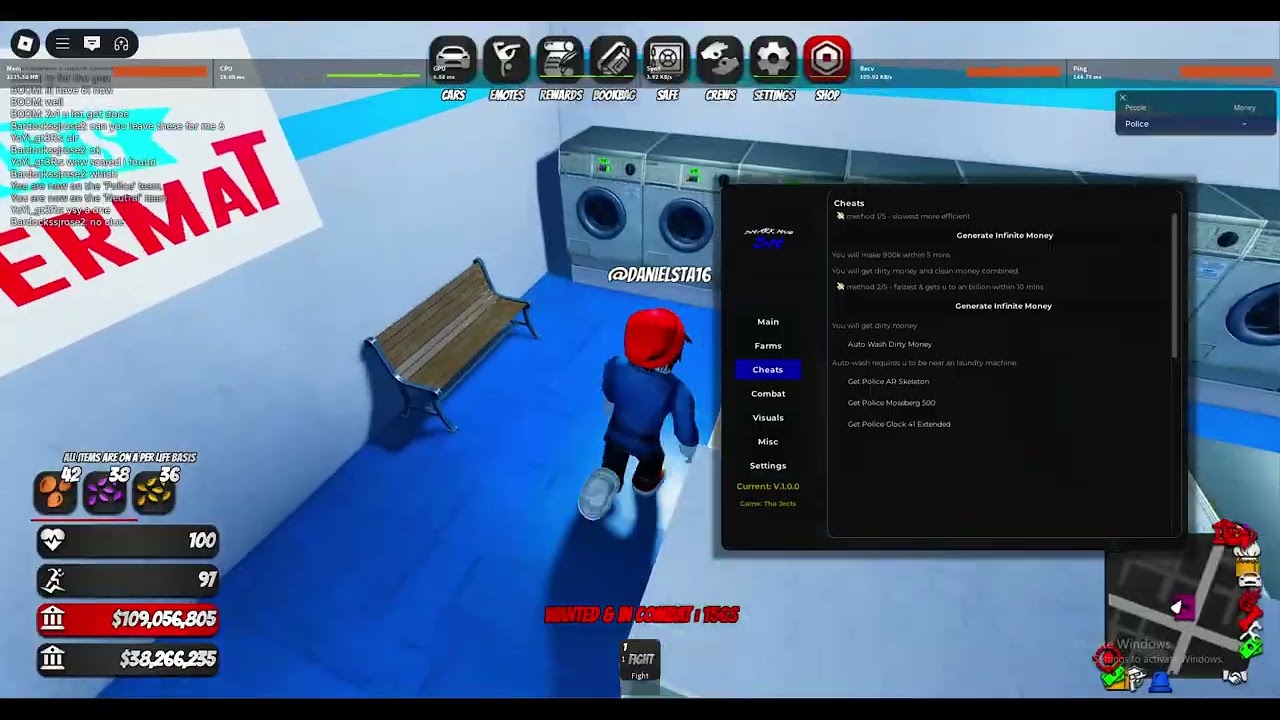Open the Bookbag inventory

[614, 60]
